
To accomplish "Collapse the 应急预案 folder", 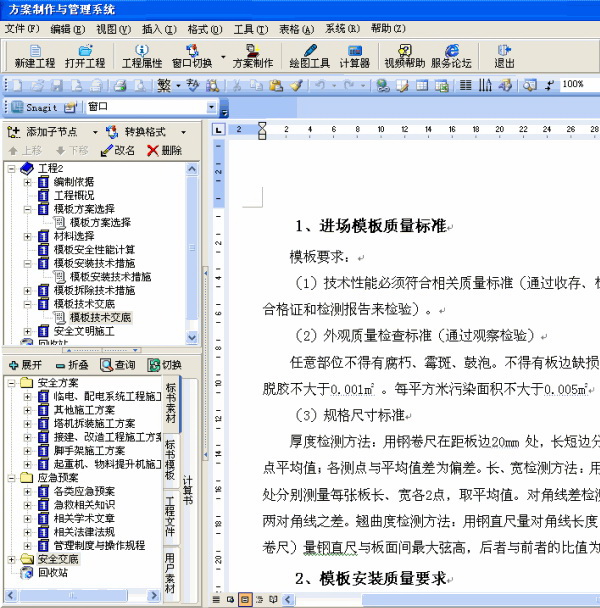I will pyautogui.click(x=12, y=478).
